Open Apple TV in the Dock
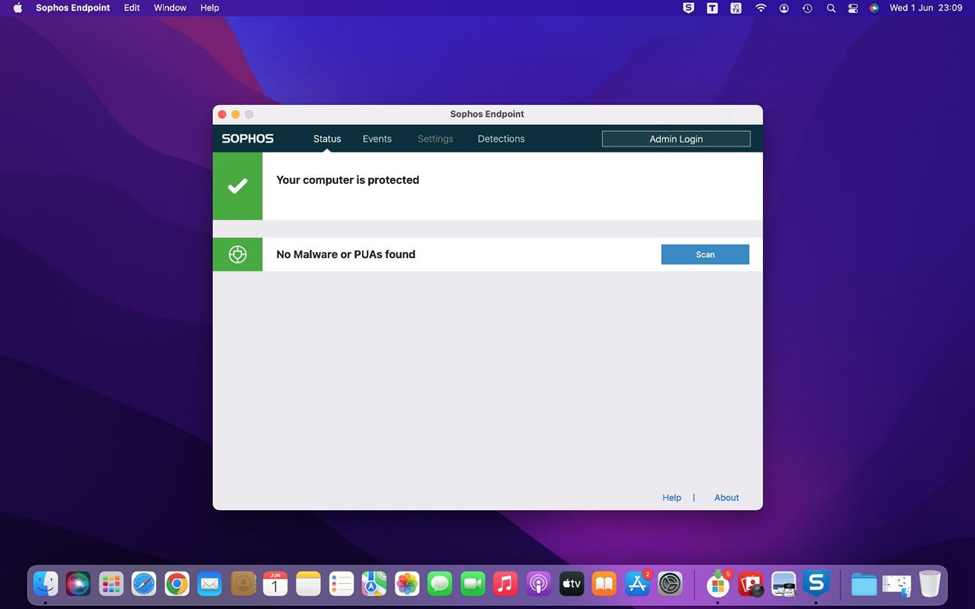Viewport: 975px width, 609px height. (x=571, y=584)
